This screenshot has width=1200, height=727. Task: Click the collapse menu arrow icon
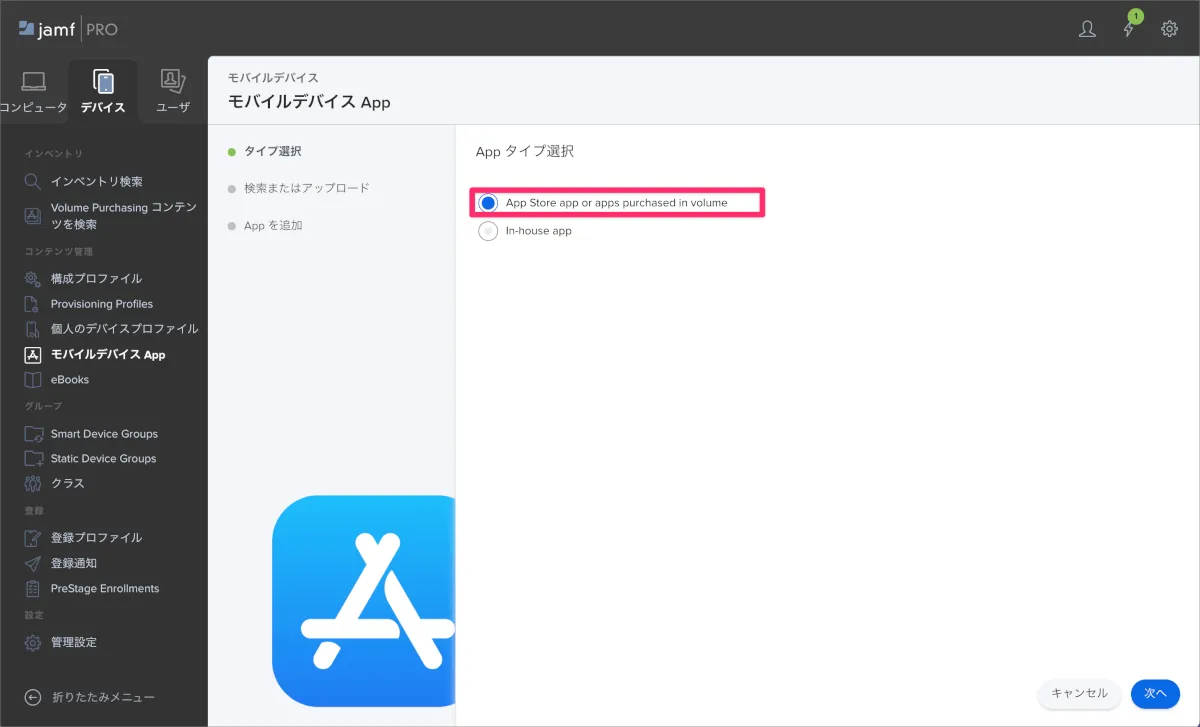tap(33, 697)
